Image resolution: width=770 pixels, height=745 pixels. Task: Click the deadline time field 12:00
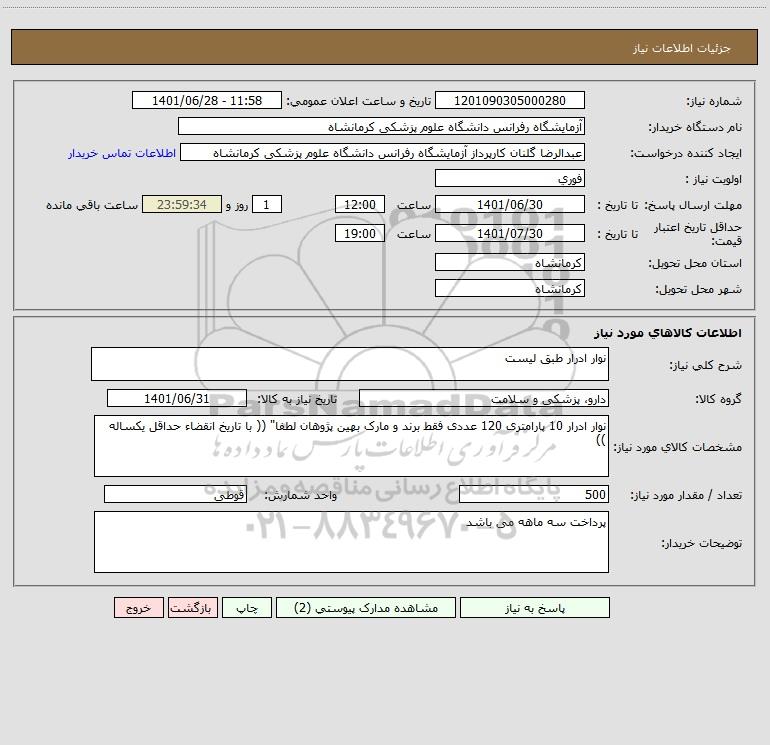[359, 204]
